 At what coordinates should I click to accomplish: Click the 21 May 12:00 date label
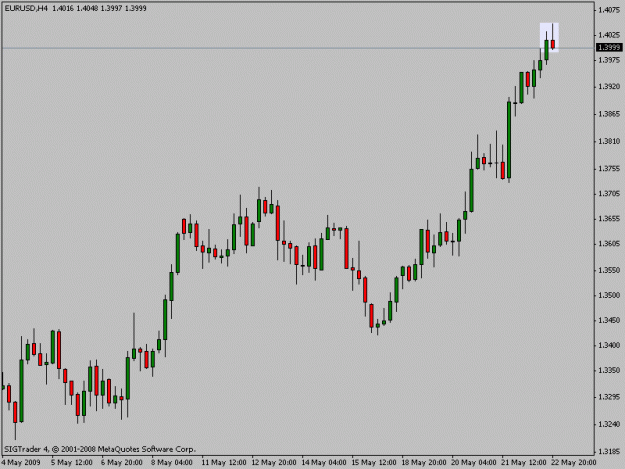coord(524,462)
